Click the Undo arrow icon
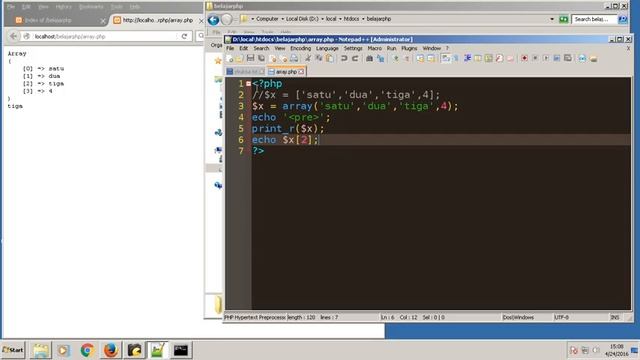Image resolution: width=640 pixels, height=360 pixels. coord(344,58)
